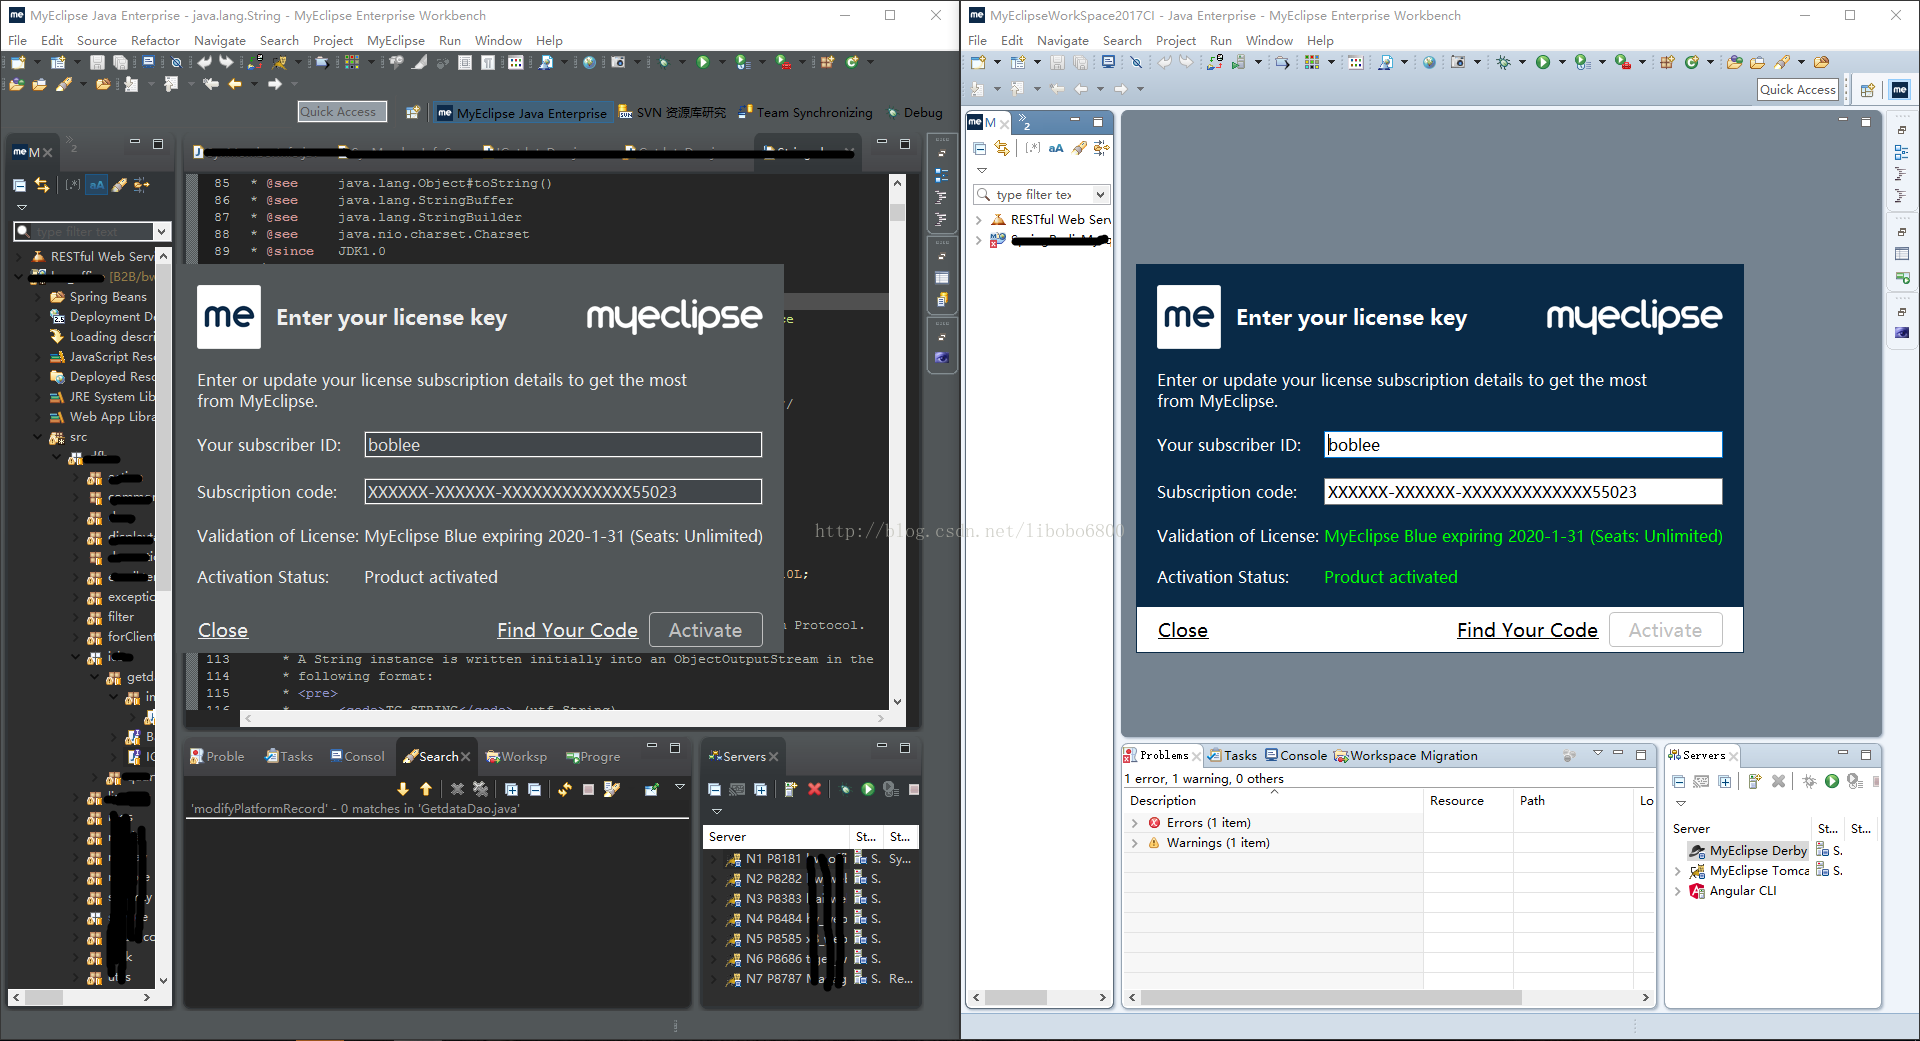This screenshot has height=1041, width=1920.
Task: Toggle the regex '[.*]' filter in left explorer panel
Action: [x=73, y=185]
